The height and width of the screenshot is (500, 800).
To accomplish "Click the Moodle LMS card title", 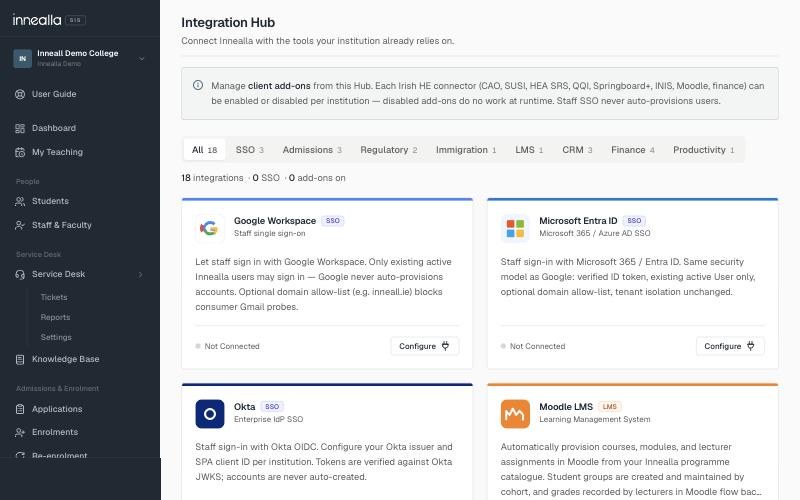I will pyautogui.click(x=566, y=407).
